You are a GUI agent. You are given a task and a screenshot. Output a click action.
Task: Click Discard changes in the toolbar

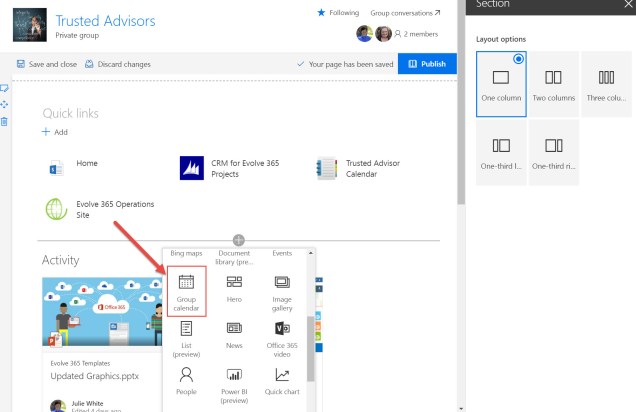point(118,64)
